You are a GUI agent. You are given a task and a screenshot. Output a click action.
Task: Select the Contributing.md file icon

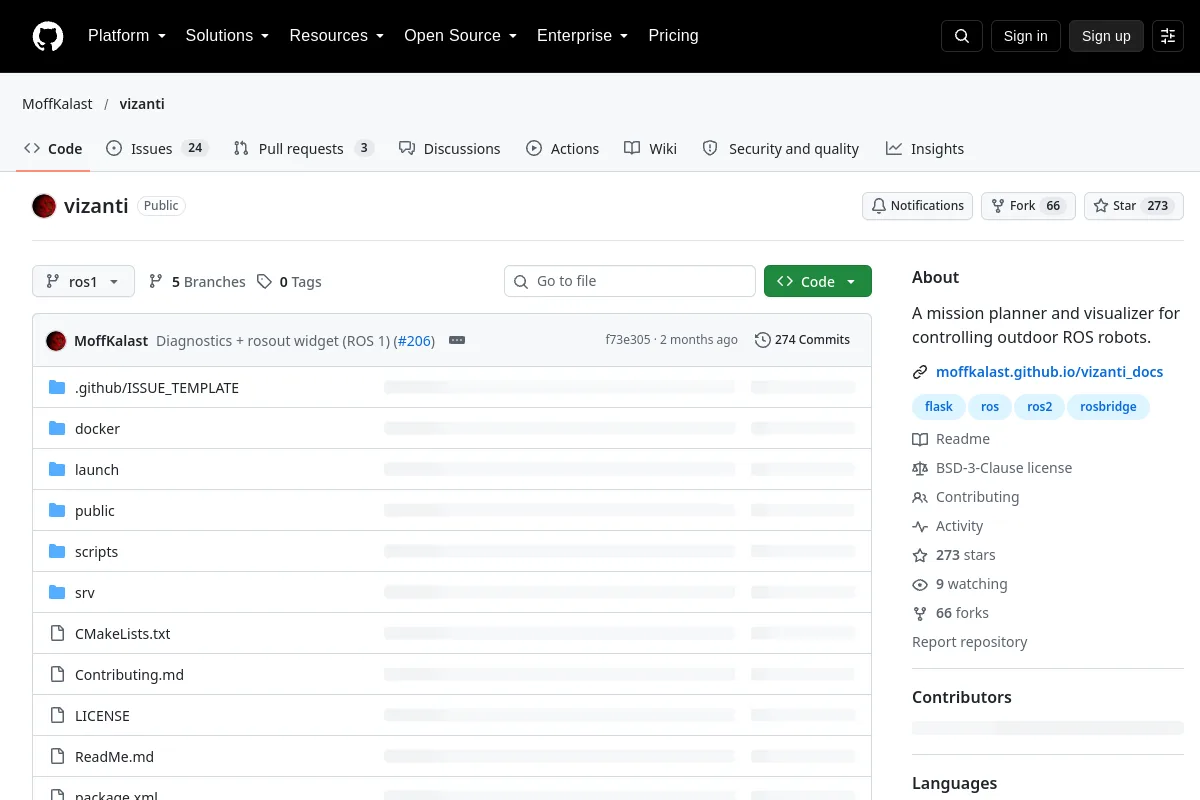57,674
